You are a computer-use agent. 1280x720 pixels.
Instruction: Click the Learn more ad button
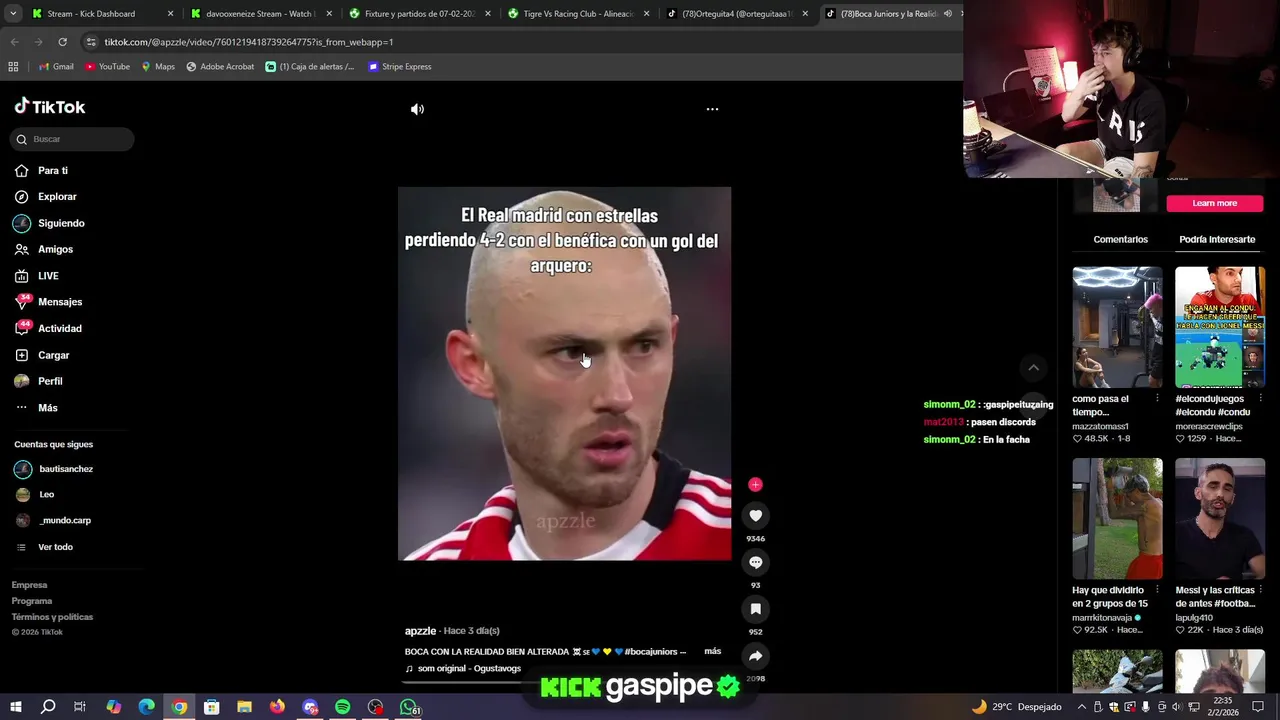click(x=1214, y=203)
